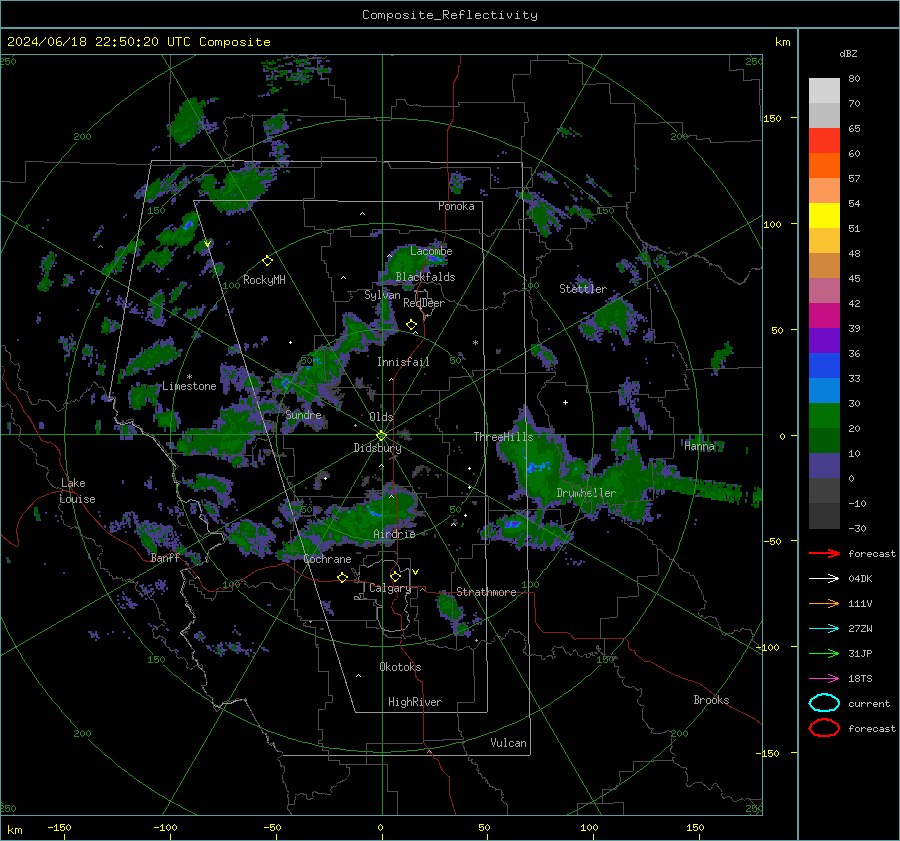Click the Airdrie city label
900x841 pixels.
click(x=394, y=534)
